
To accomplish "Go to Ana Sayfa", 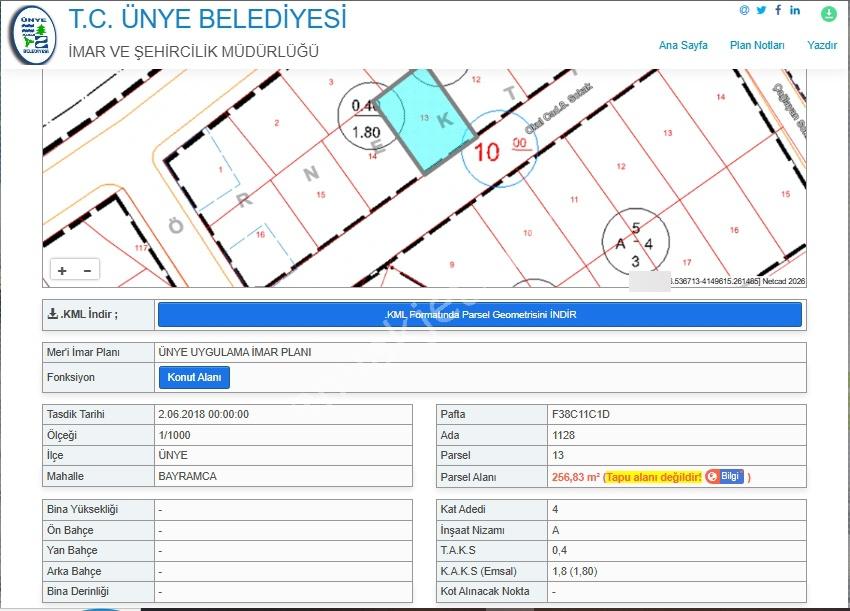I will (683, 46).
